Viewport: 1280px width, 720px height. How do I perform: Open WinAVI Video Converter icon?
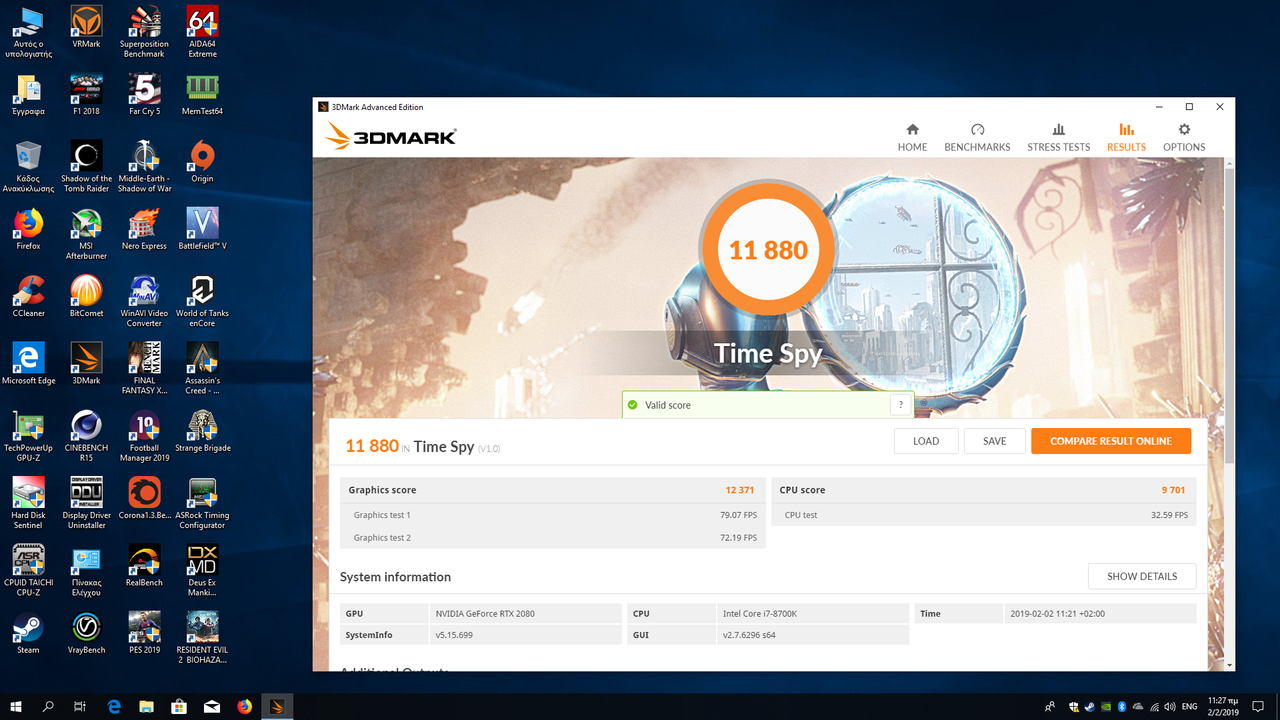[144, 301]
